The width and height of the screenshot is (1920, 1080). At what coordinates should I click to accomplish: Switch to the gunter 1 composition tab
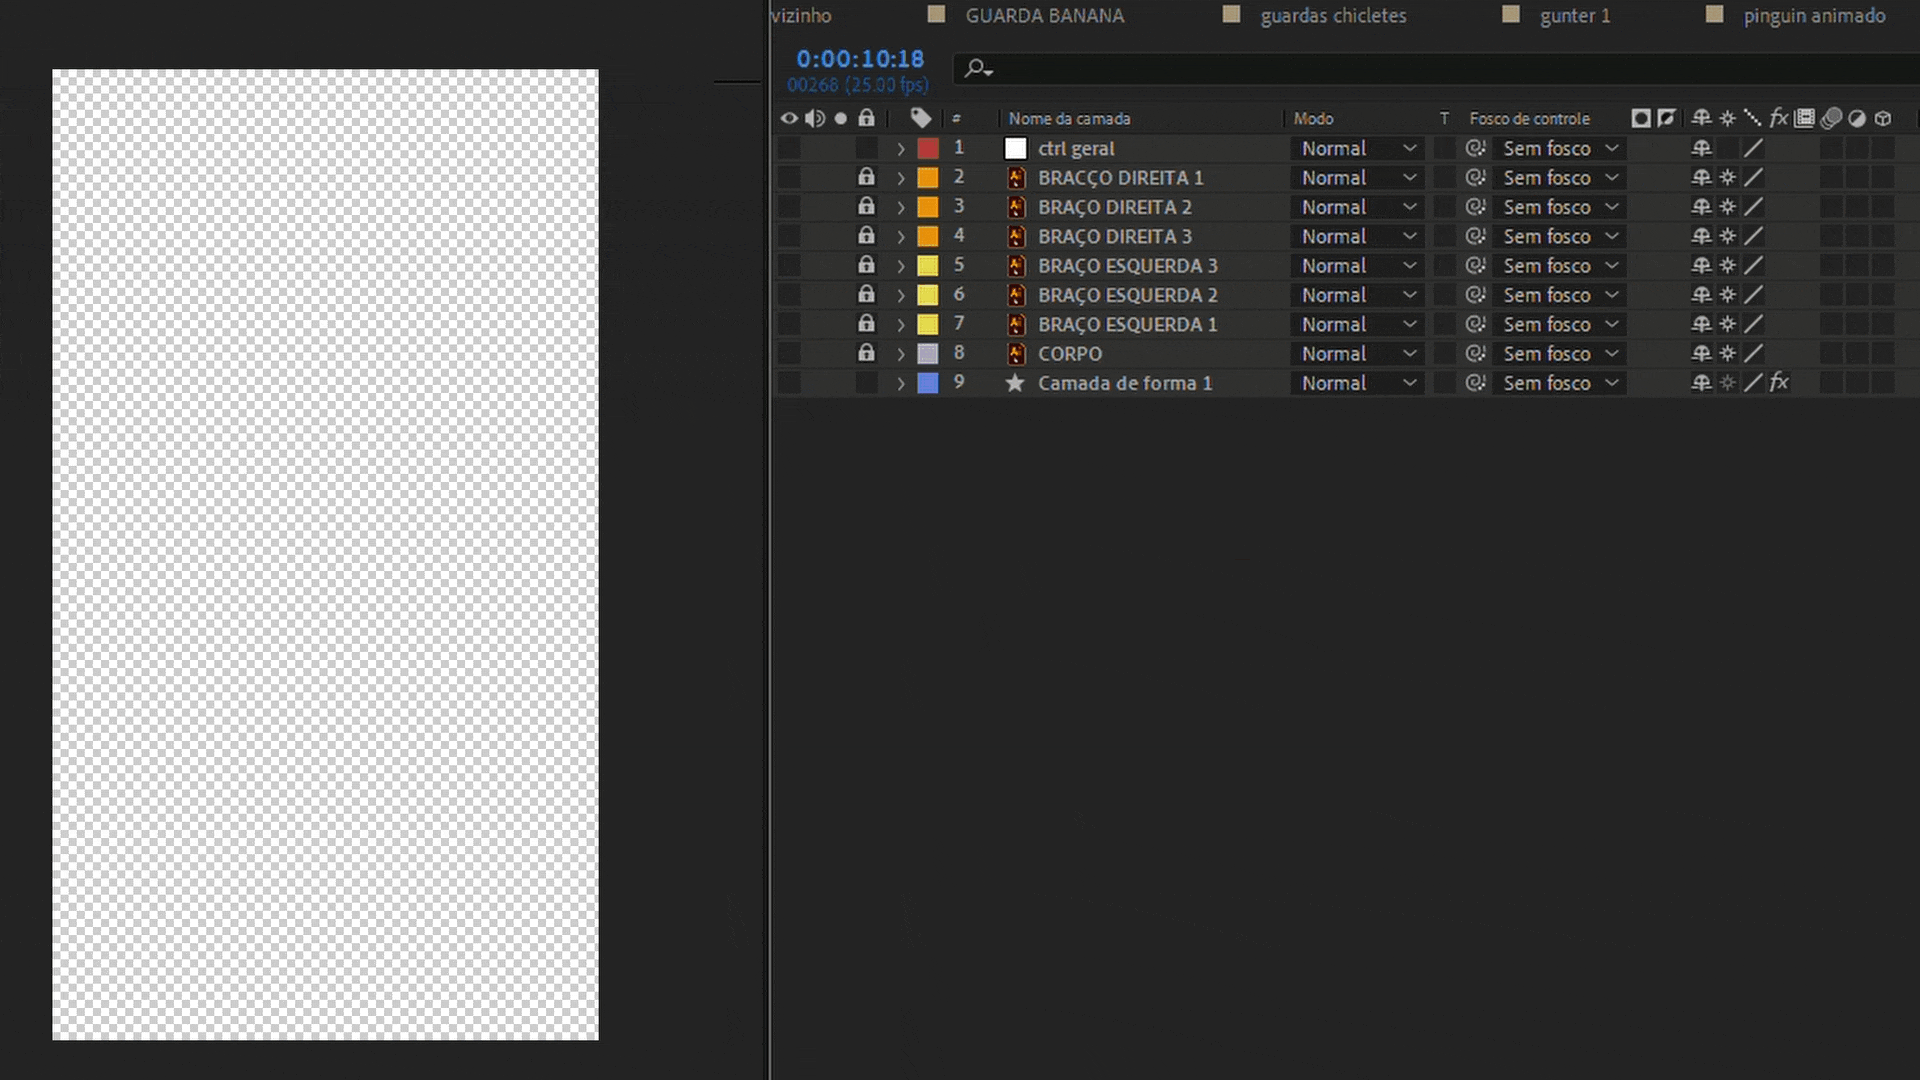[x=1574, y=15]
